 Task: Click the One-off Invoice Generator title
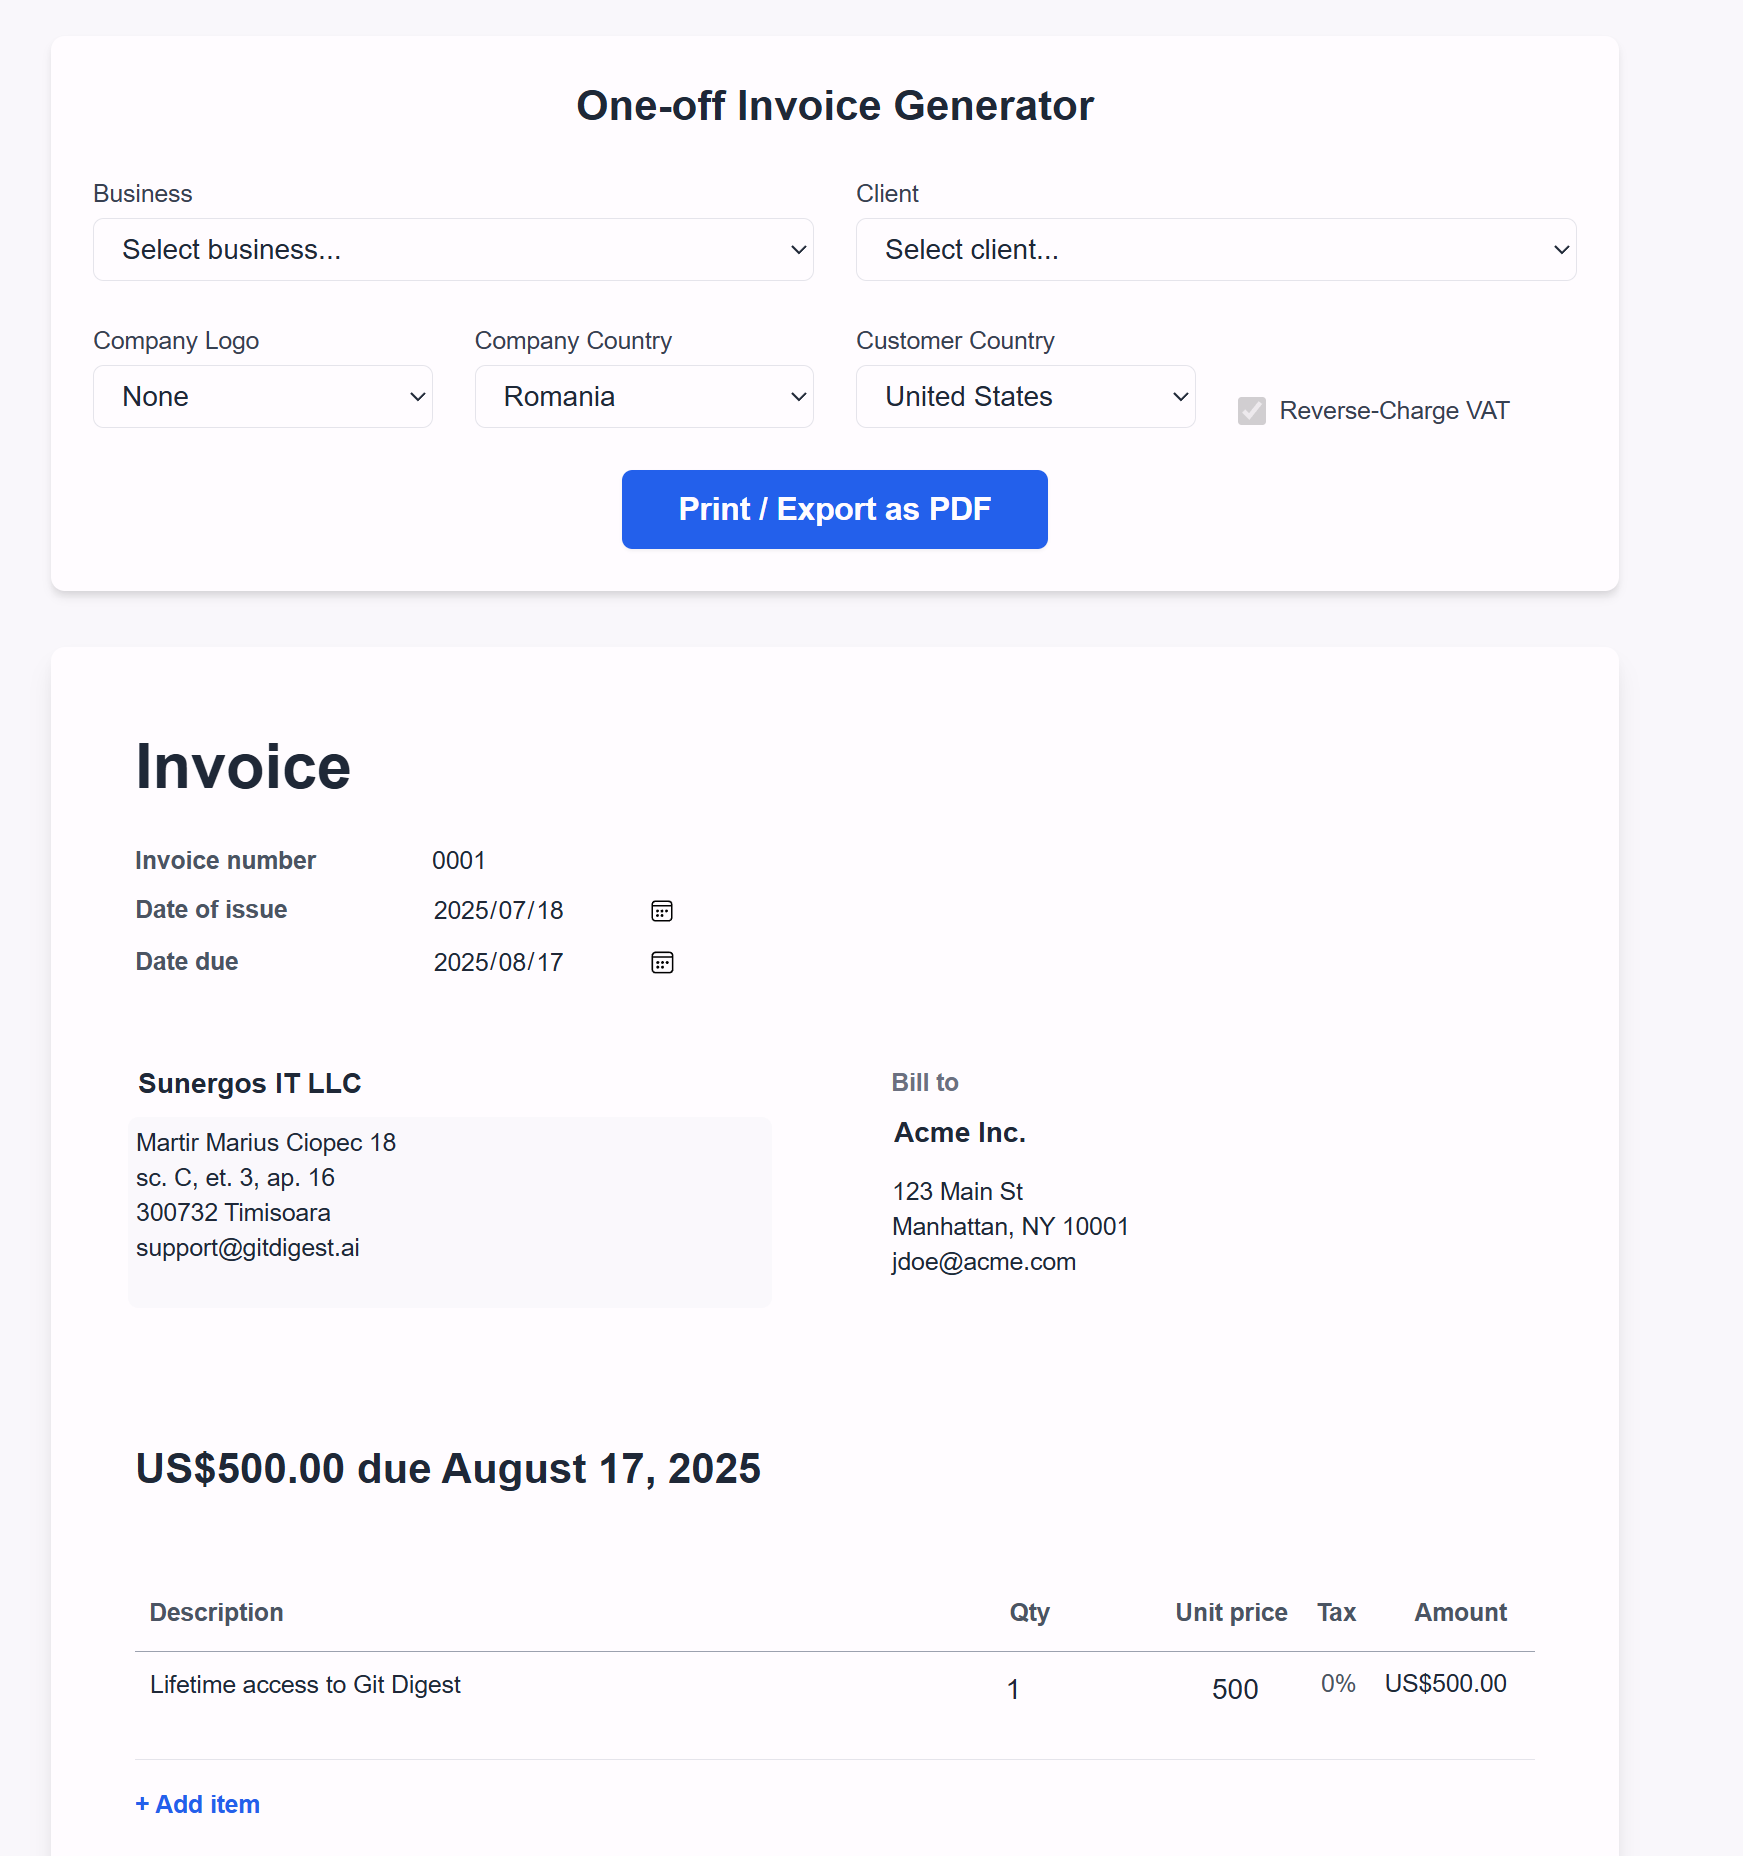835,106
